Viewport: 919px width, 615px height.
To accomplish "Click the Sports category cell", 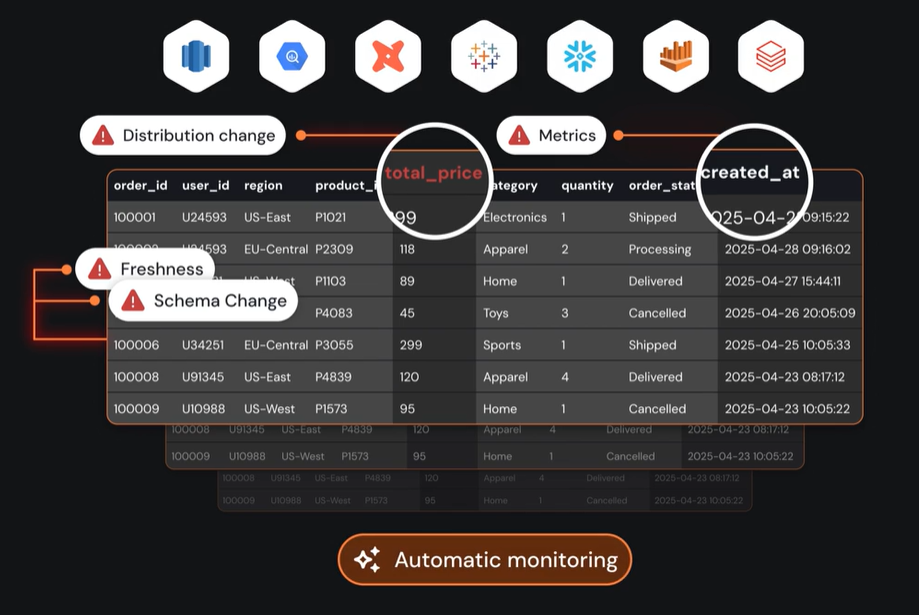I will click(x=502, y=345).
